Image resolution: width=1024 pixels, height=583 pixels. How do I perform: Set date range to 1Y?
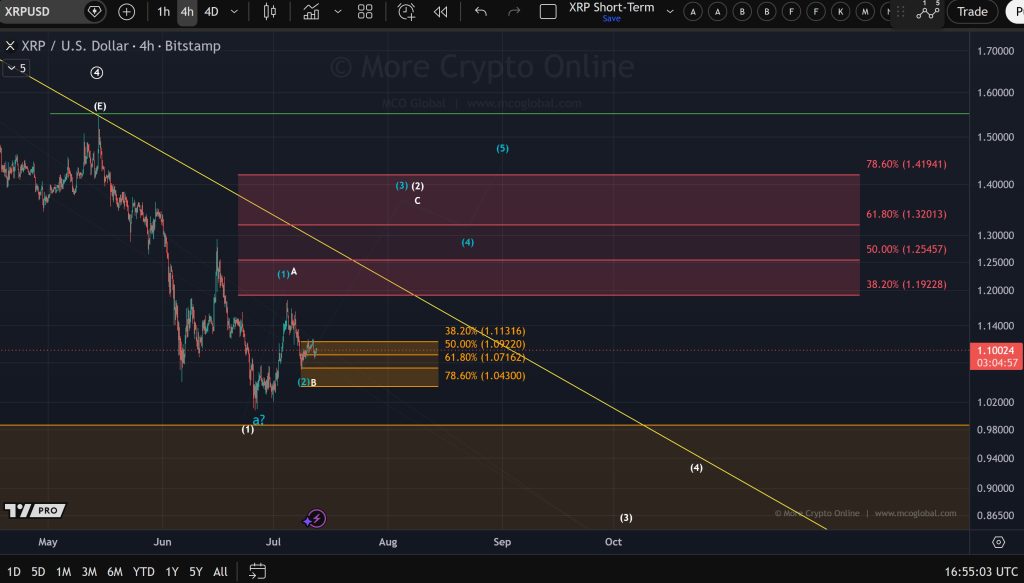click(x=172, y=572)
